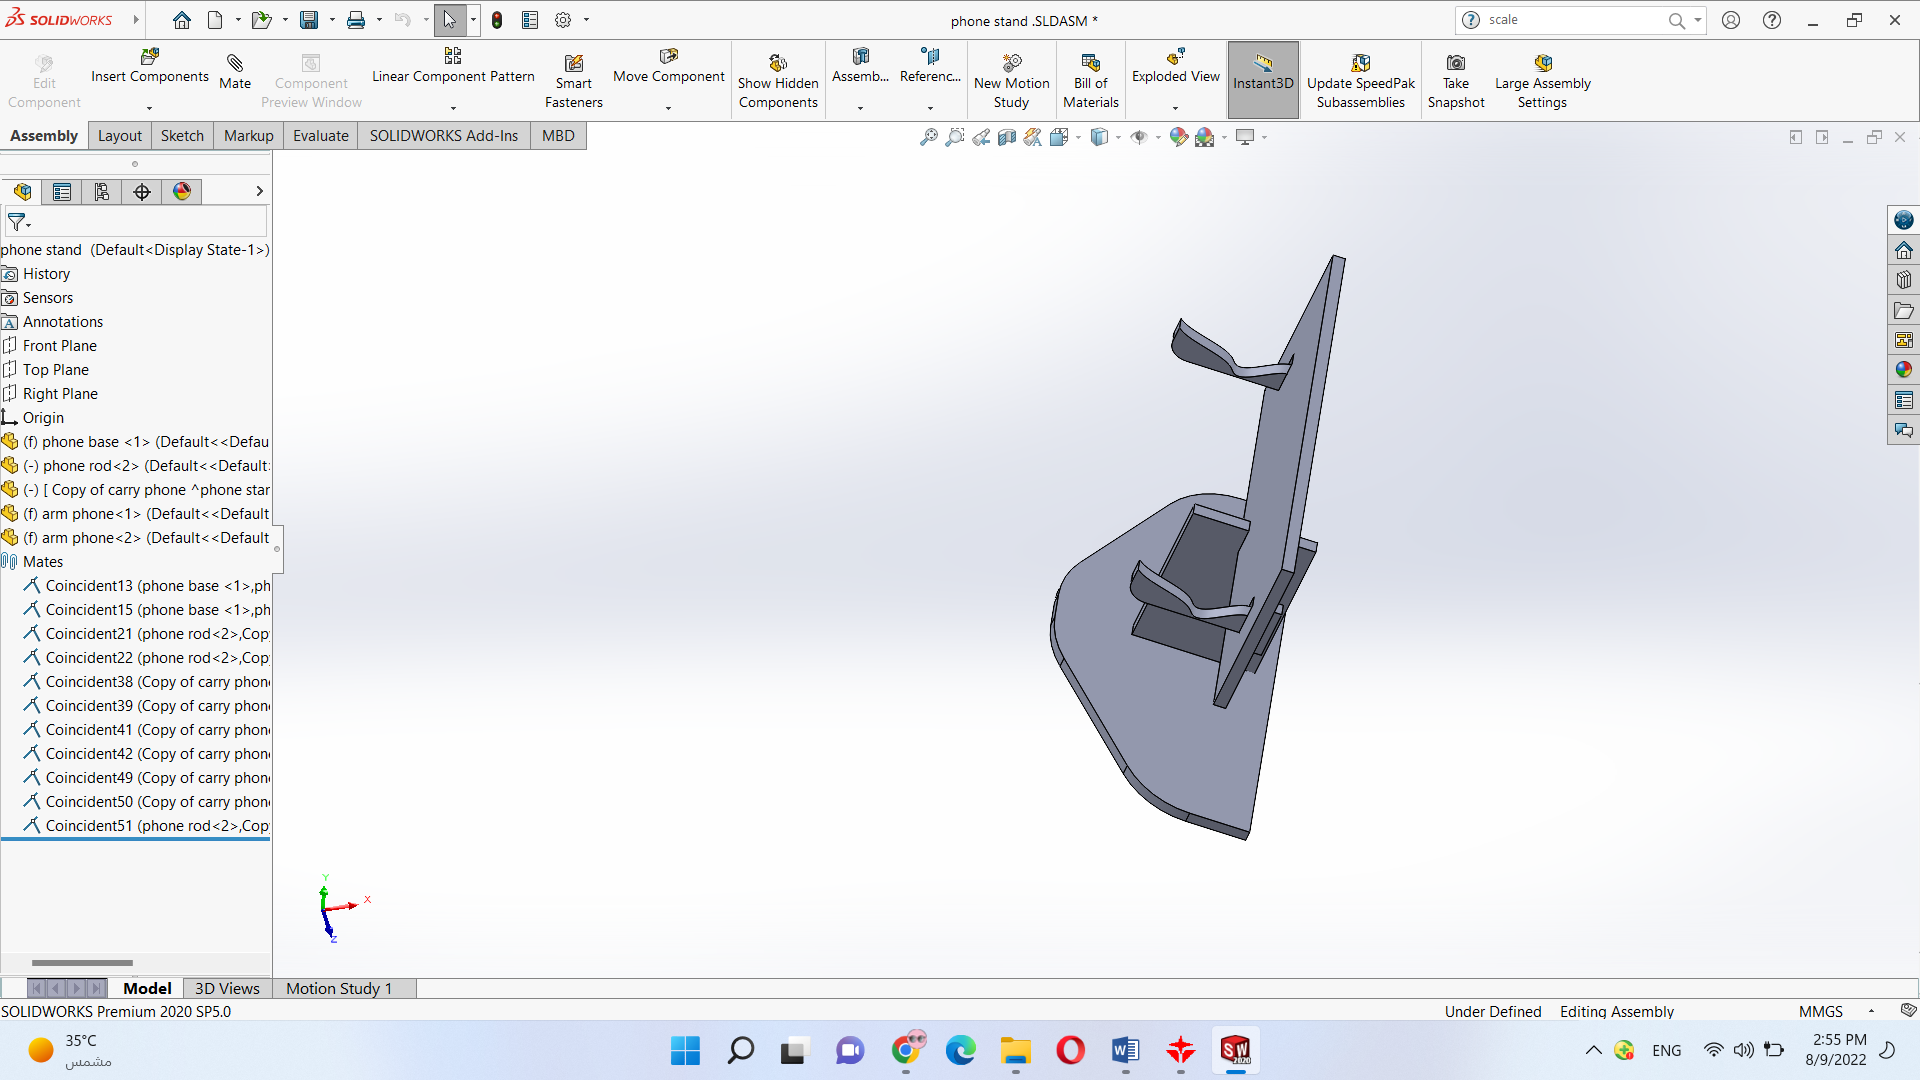Expand Linear Component Pattern dropdown

(453, 108)
